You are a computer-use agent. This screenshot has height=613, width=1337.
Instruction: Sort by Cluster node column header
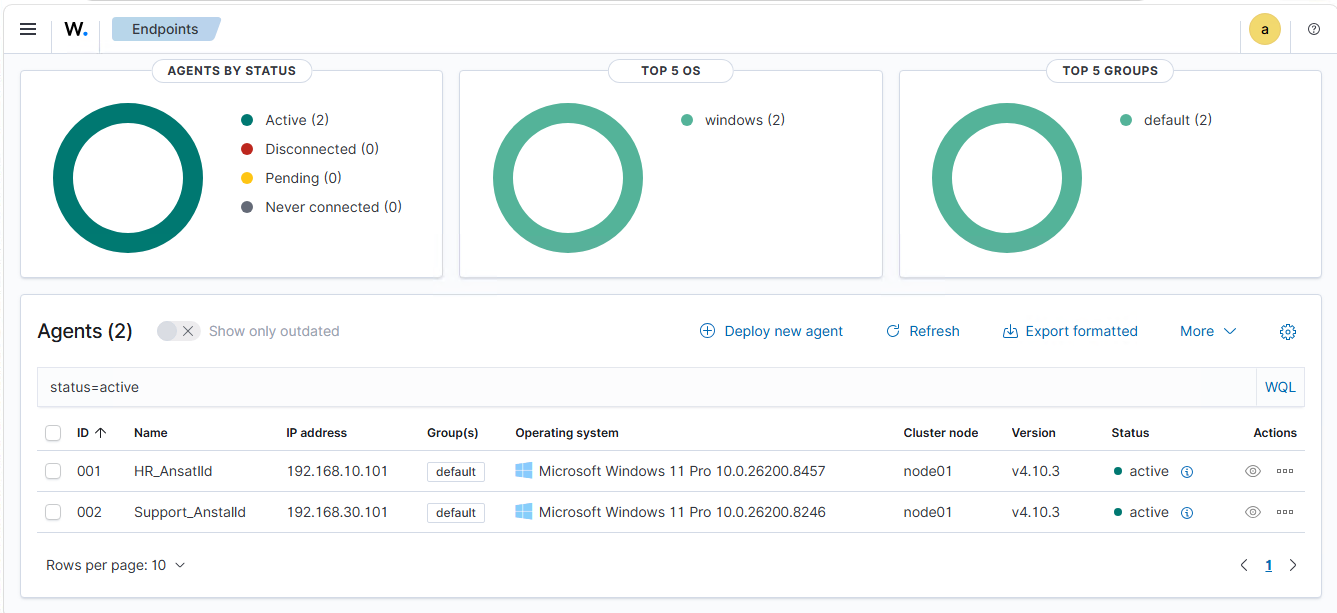(941, 433)
